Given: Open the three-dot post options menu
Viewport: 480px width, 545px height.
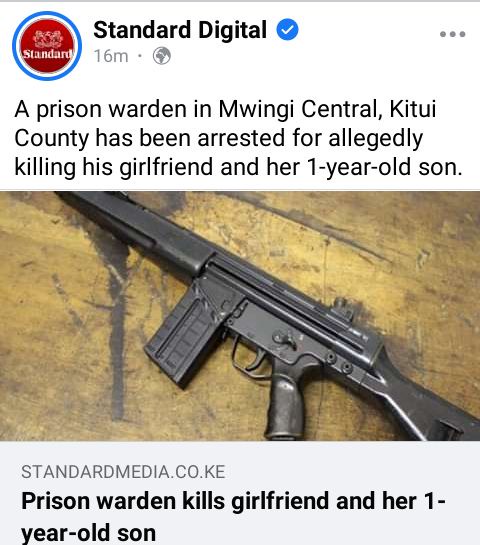Looking at the screenshot, I should (x=452, y=34).
